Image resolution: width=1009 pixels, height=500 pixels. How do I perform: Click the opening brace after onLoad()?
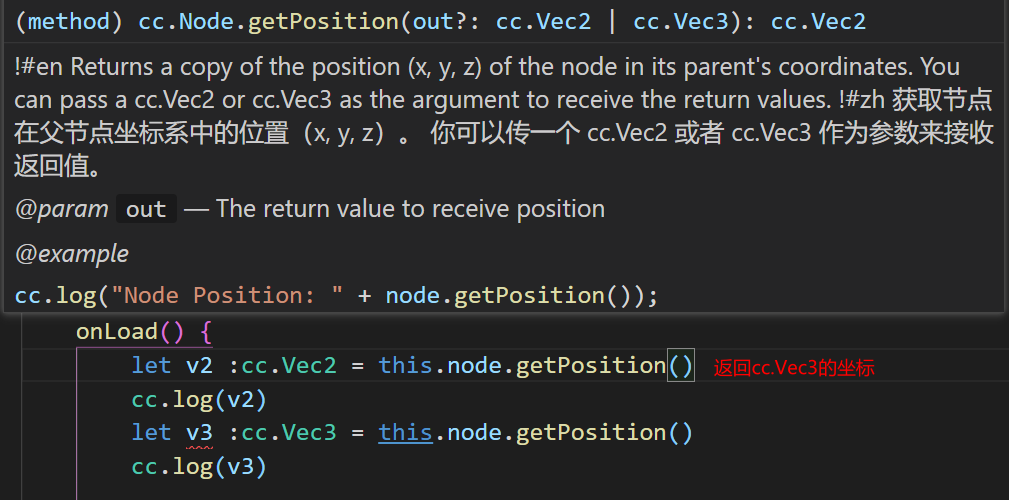(205, 331)
